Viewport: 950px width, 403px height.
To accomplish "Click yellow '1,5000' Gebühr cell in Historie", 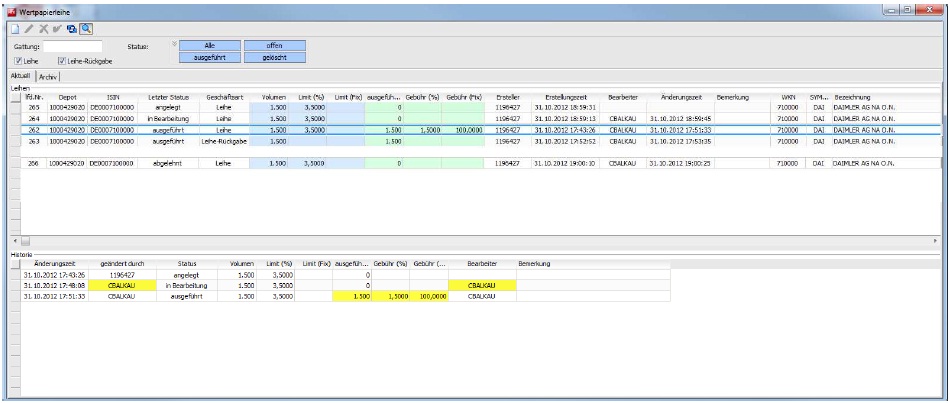I will [391, 296].
